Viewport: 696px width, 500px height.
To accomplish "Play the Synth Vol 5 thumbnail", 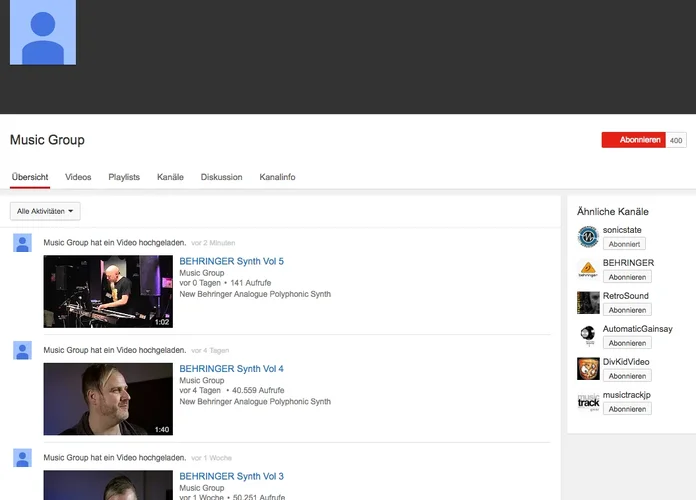I will pos(108,291).
